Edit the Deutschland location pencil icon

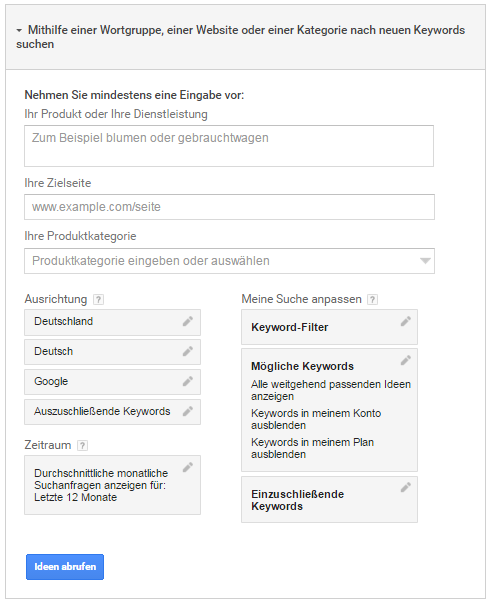point(187,321)
